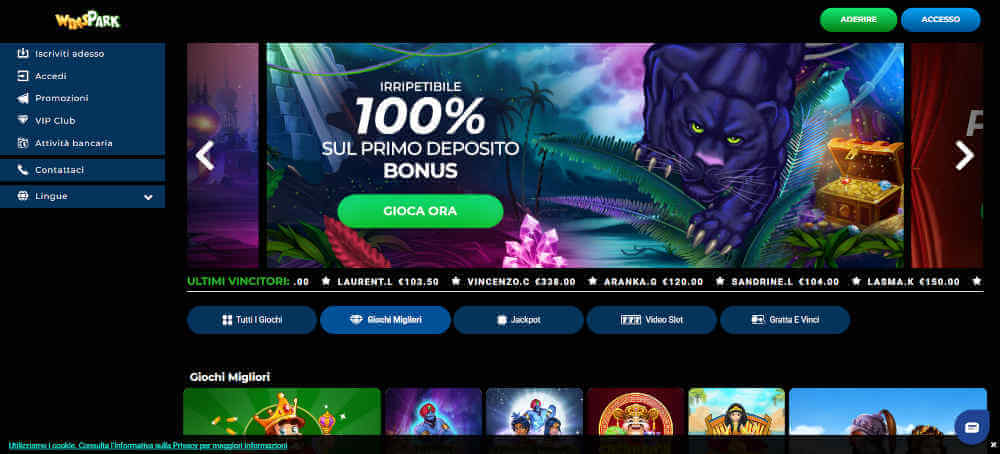Expand the Lingue dropdown chevron
Viewport: 1000px width, 454px height.
pos(148,197)
